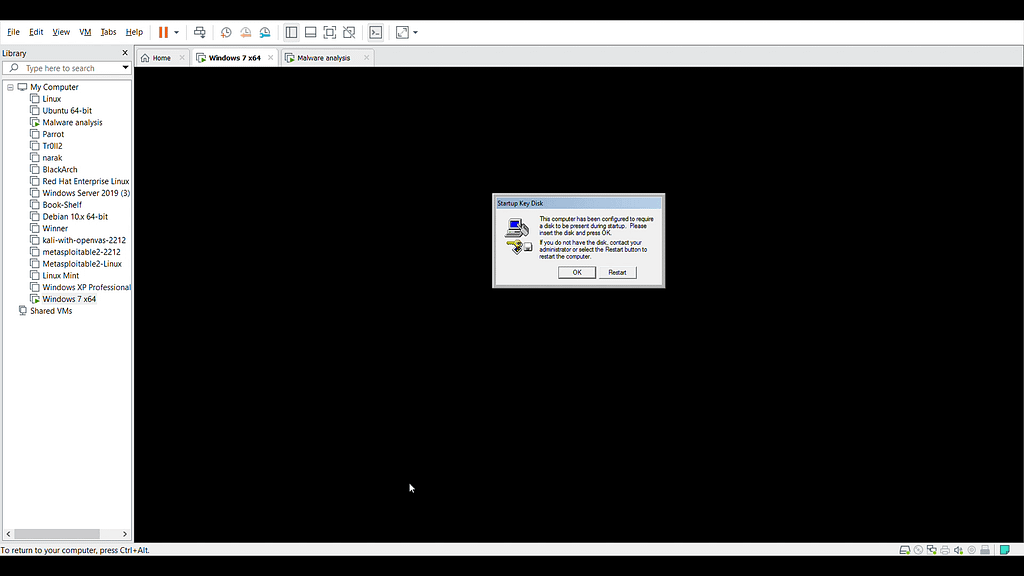The height and width of the screenshot is (576, 1024).
Task: Enter full screen mode icon
Action: tap(330, 32)
